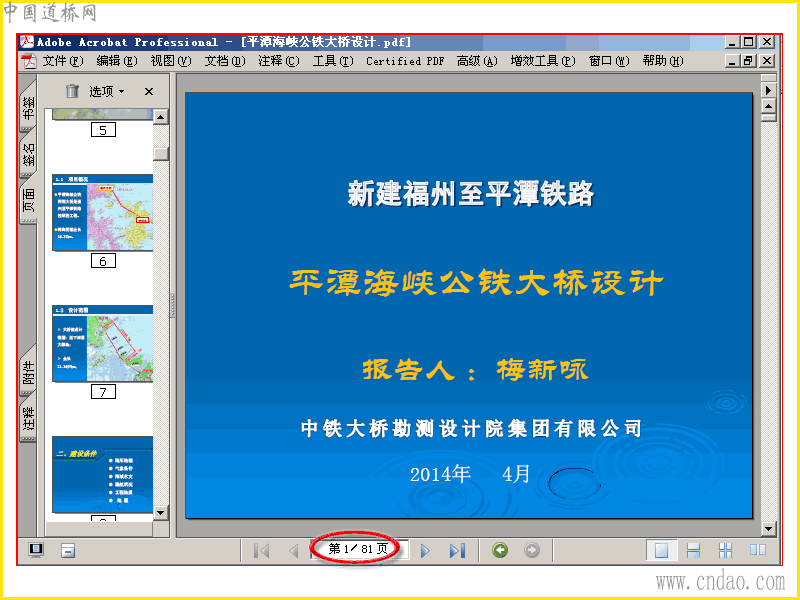Select page 6 thumbnail
Screen dimensions: 800x600
(103, 213)
